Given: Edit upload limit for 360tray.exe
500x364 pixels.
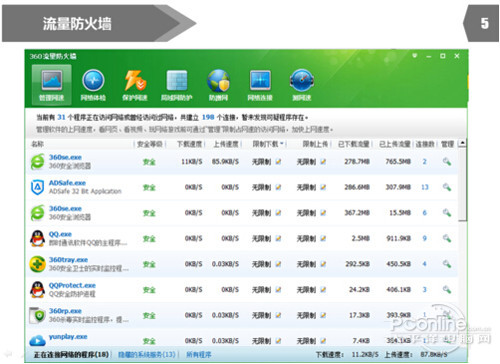Looking at the screenshot, I should [x=323, y=264].
